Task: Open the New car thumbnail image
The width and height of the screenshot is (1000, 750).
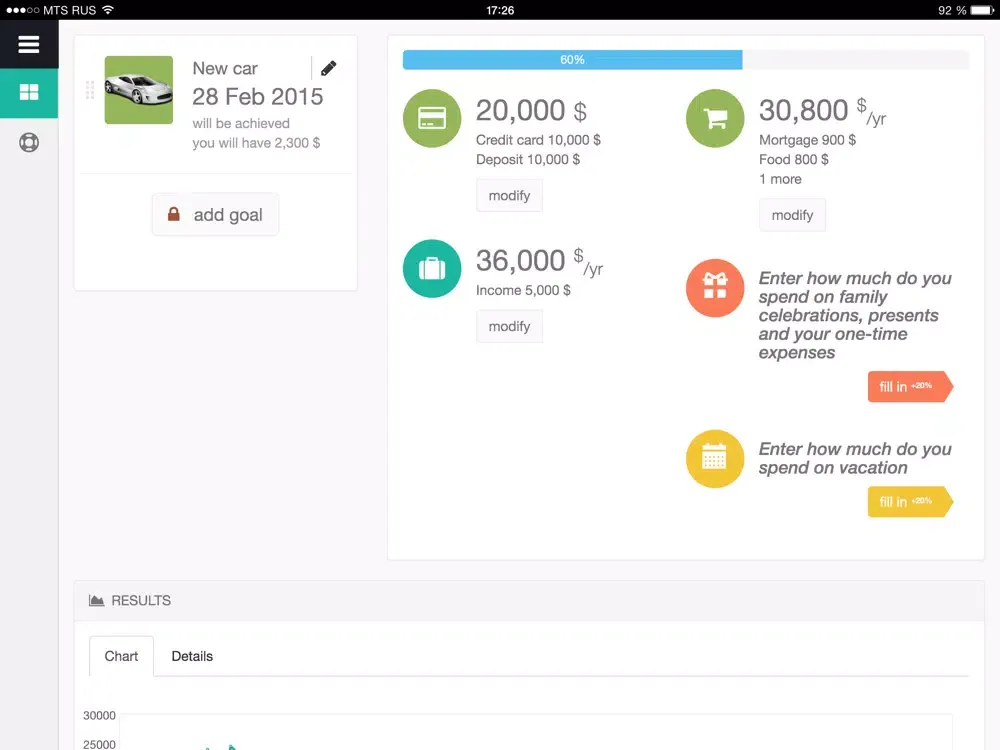Action: tap(138, 90)
